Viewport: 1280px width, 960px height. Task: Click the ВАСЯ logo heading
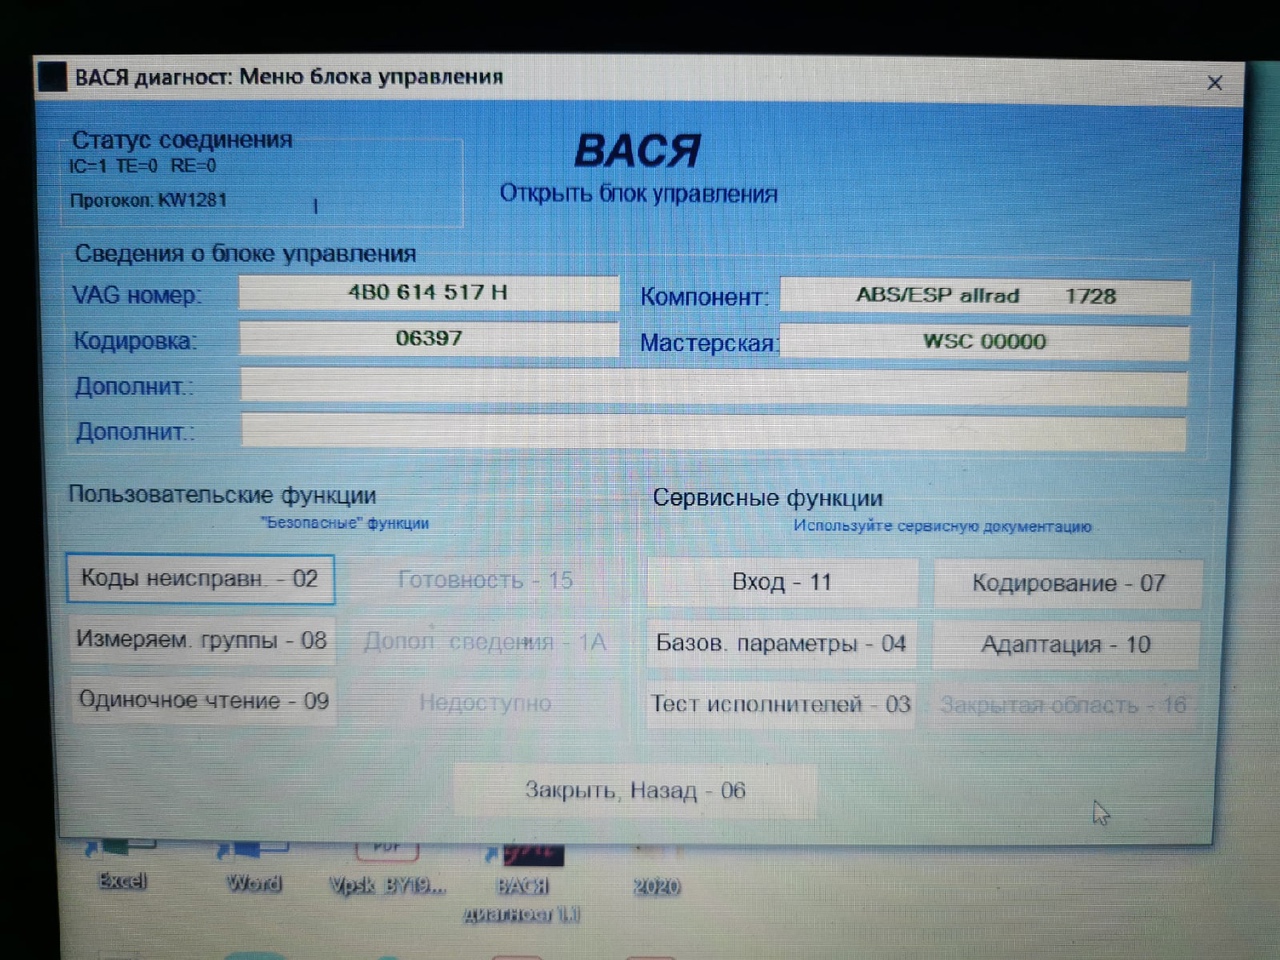point(637,151)
